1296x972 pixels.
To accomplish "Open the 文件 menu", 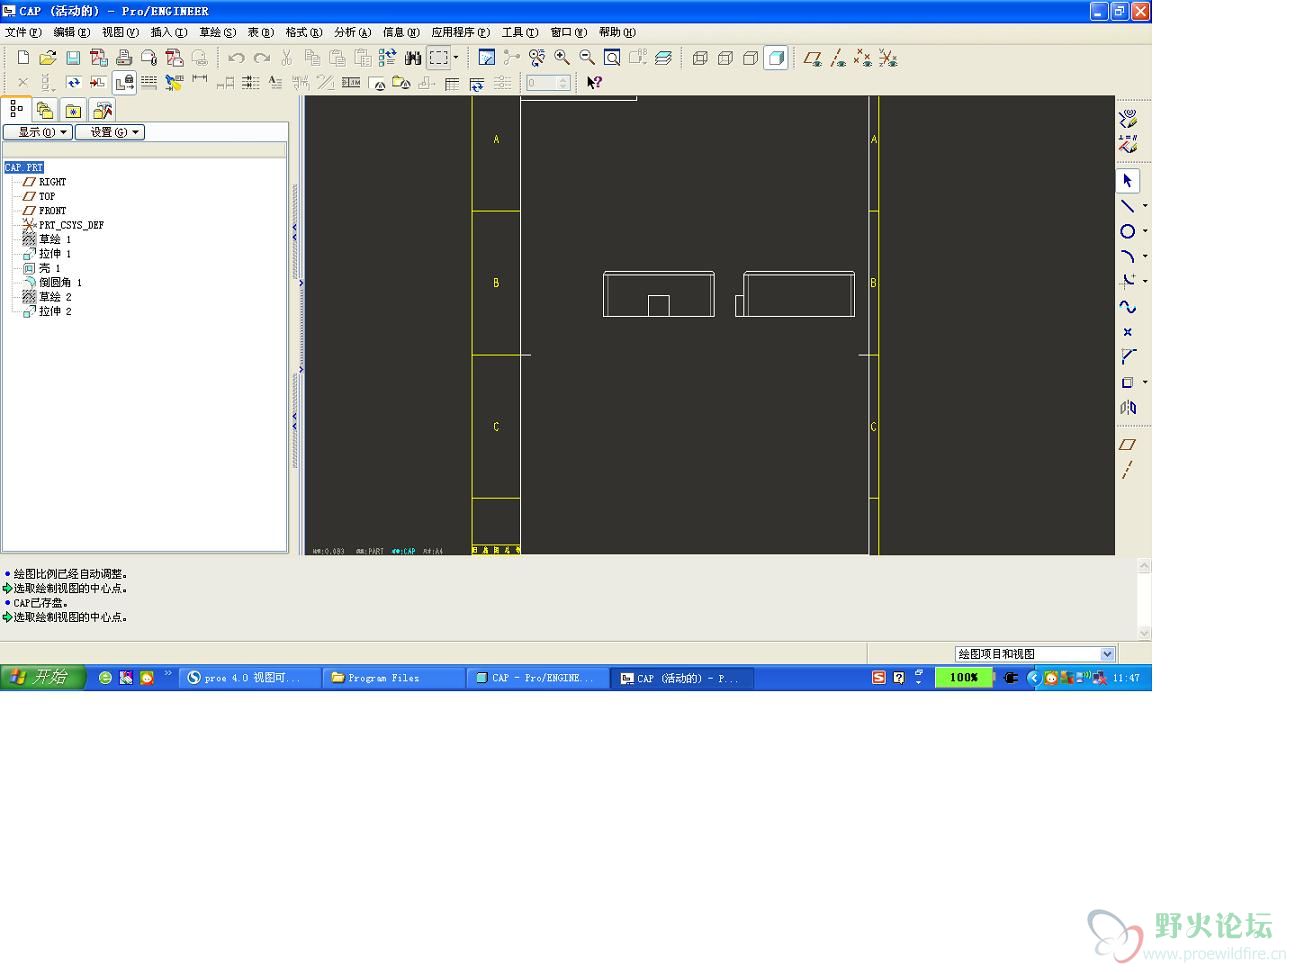I will pyautogui.click(x=23, y=32).
